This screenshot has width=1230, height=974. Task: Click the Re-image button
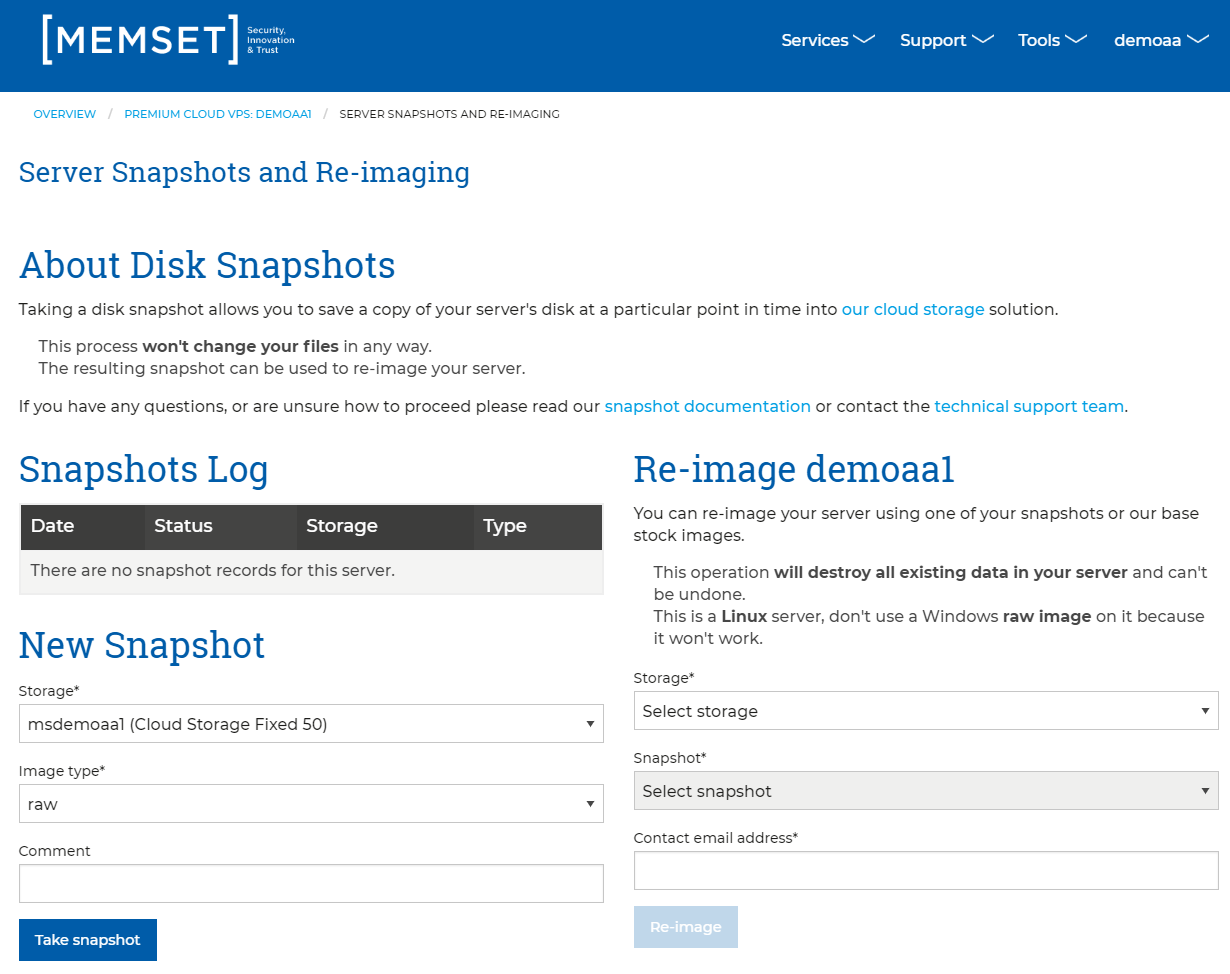686,927
